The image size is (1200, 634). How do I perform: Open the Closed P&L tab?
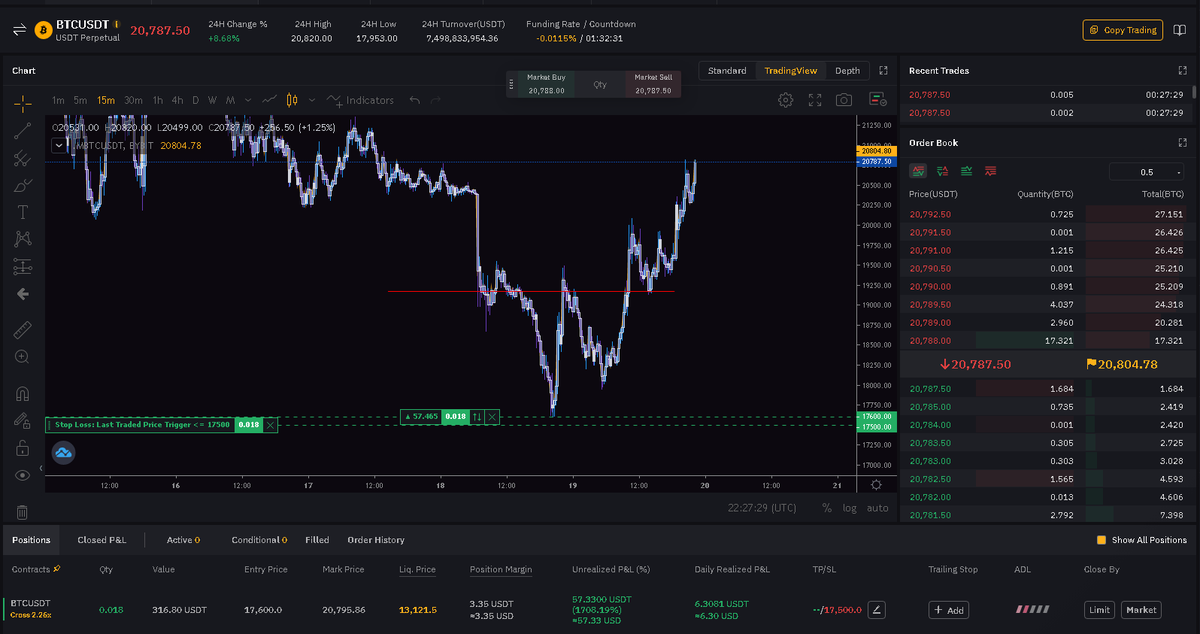[102, 540]
